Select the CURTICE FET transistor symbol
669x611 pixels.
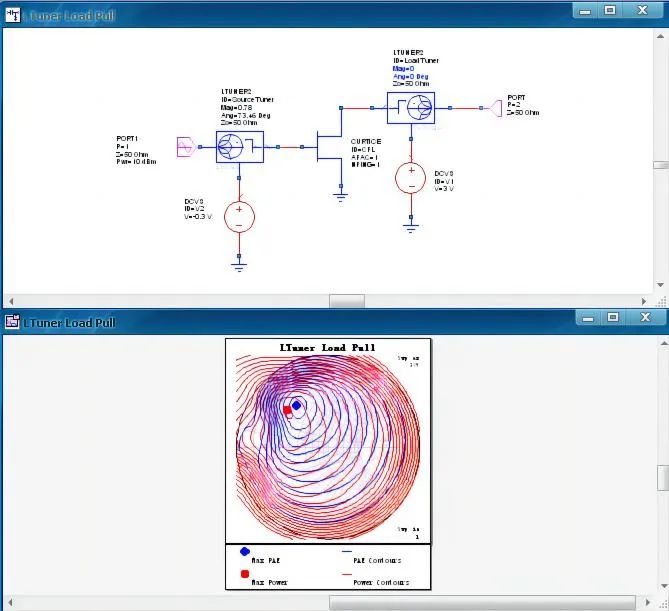[329, 147]
